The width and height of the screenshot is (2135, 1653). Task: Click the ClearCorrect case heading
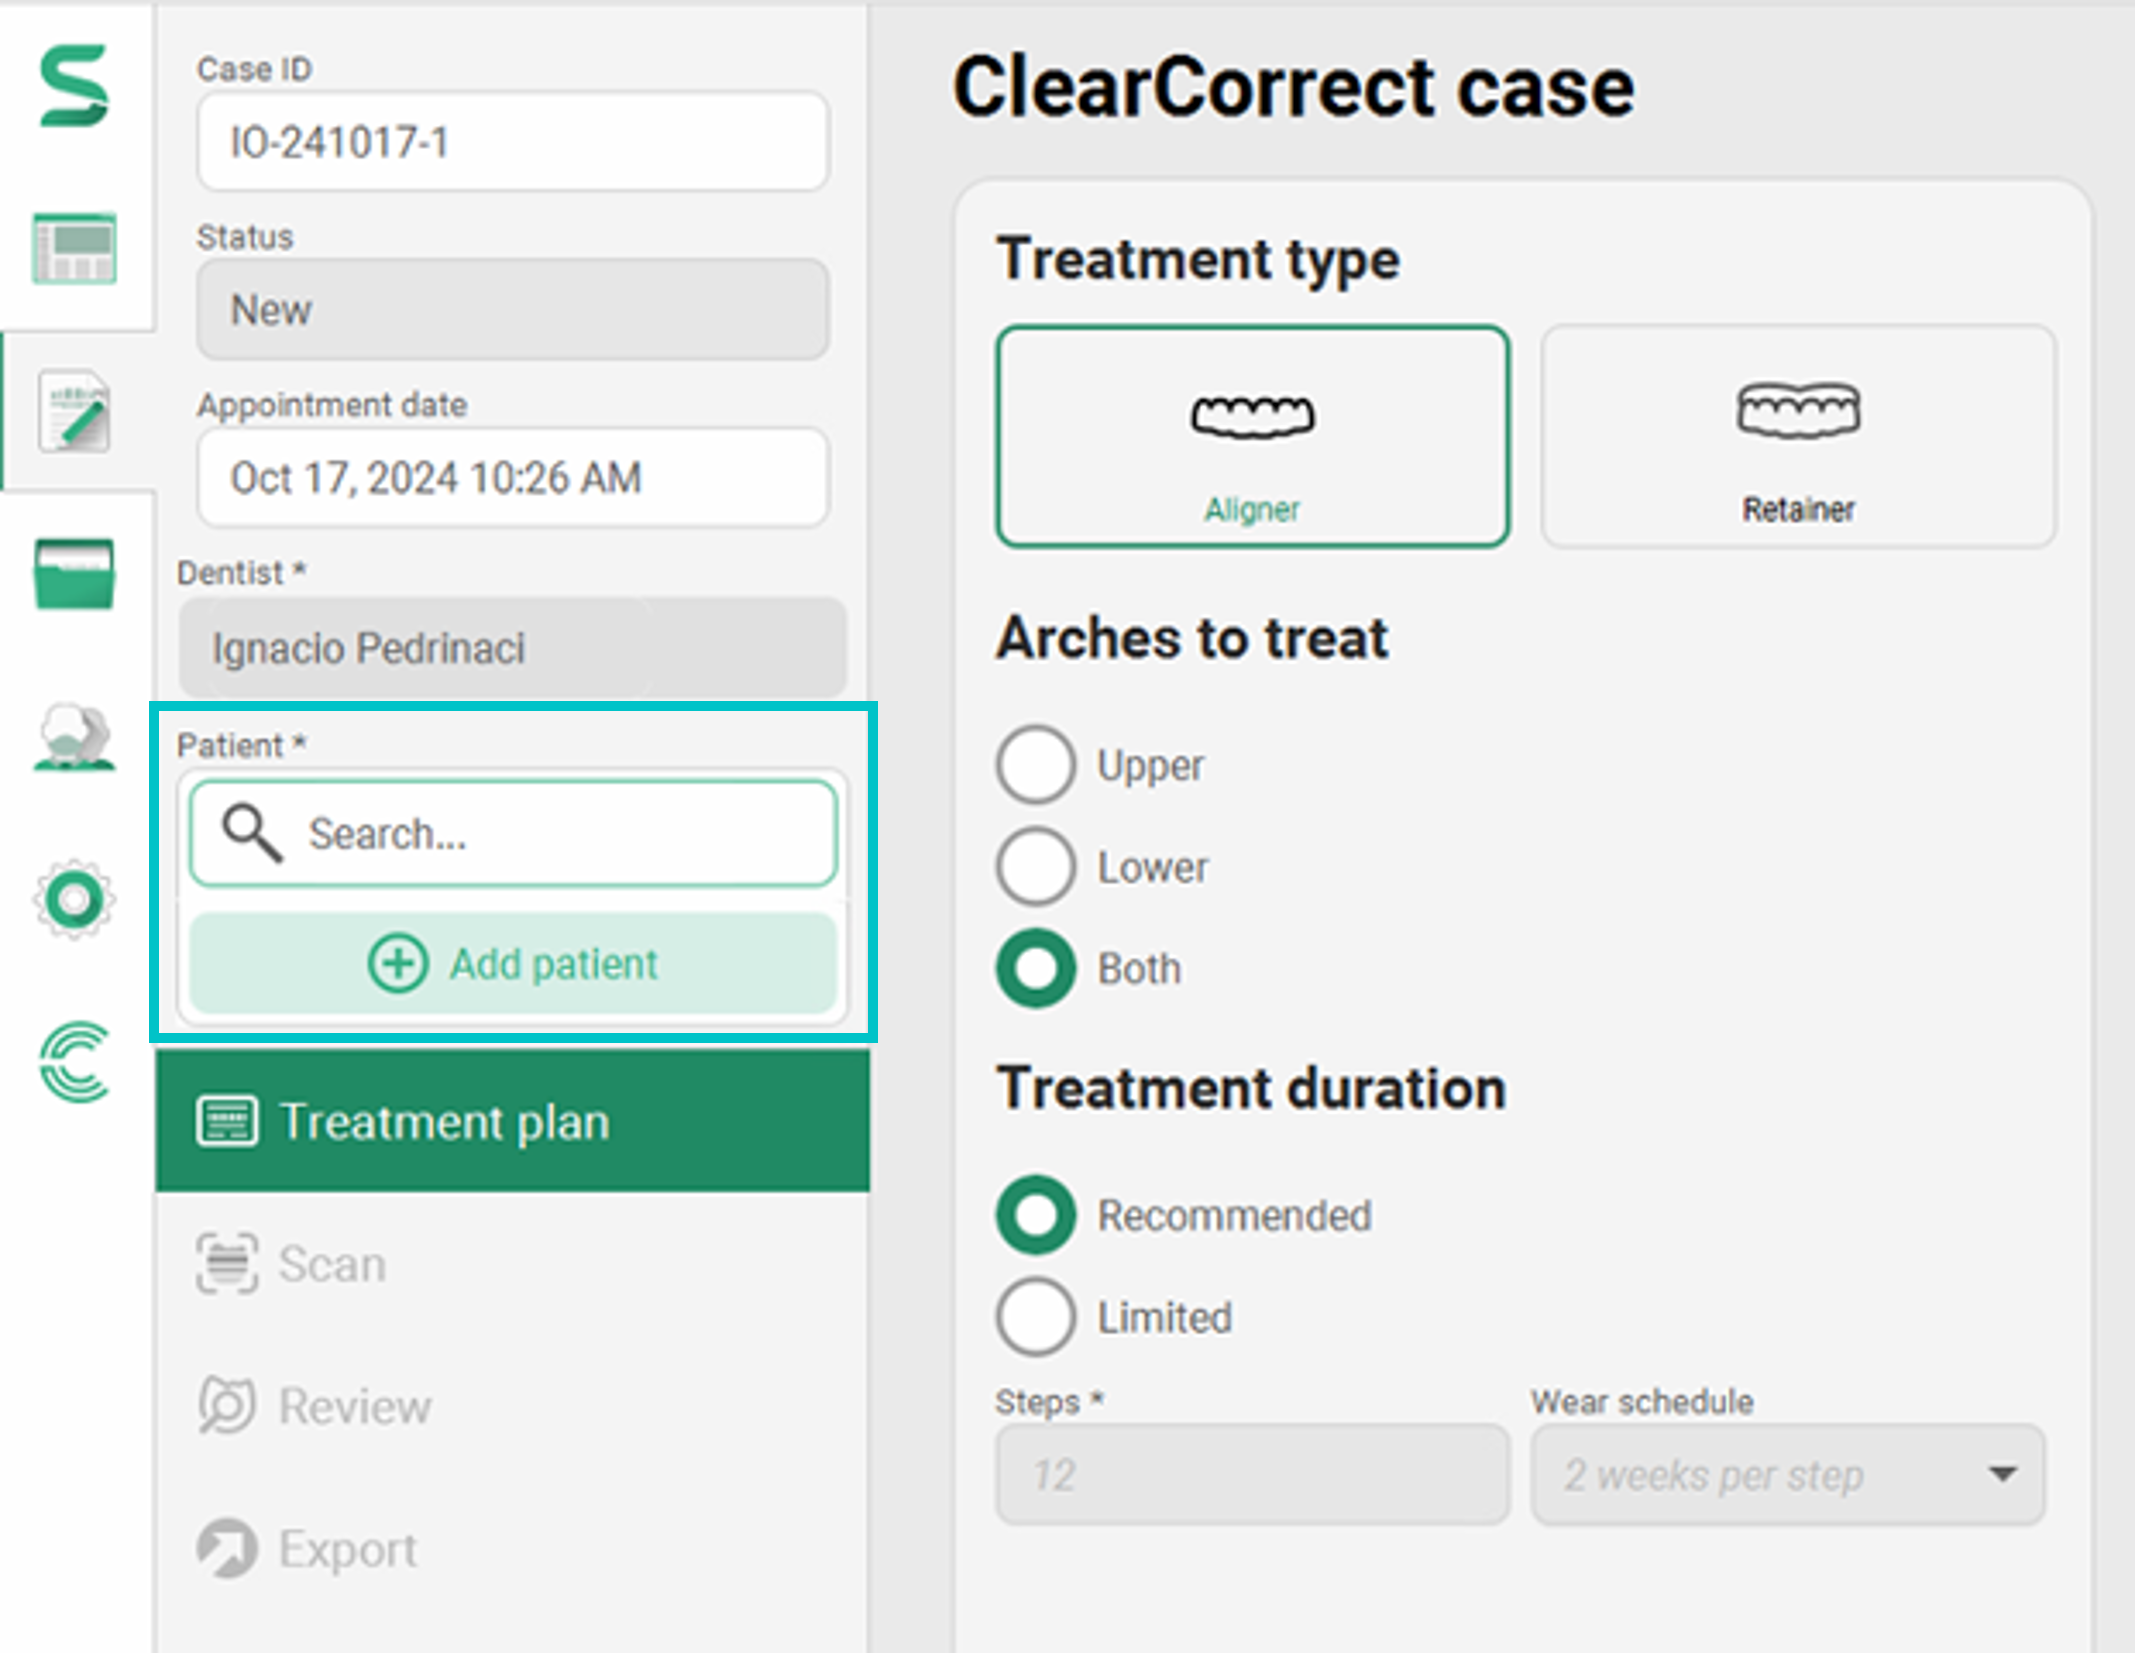point(1293,88)
